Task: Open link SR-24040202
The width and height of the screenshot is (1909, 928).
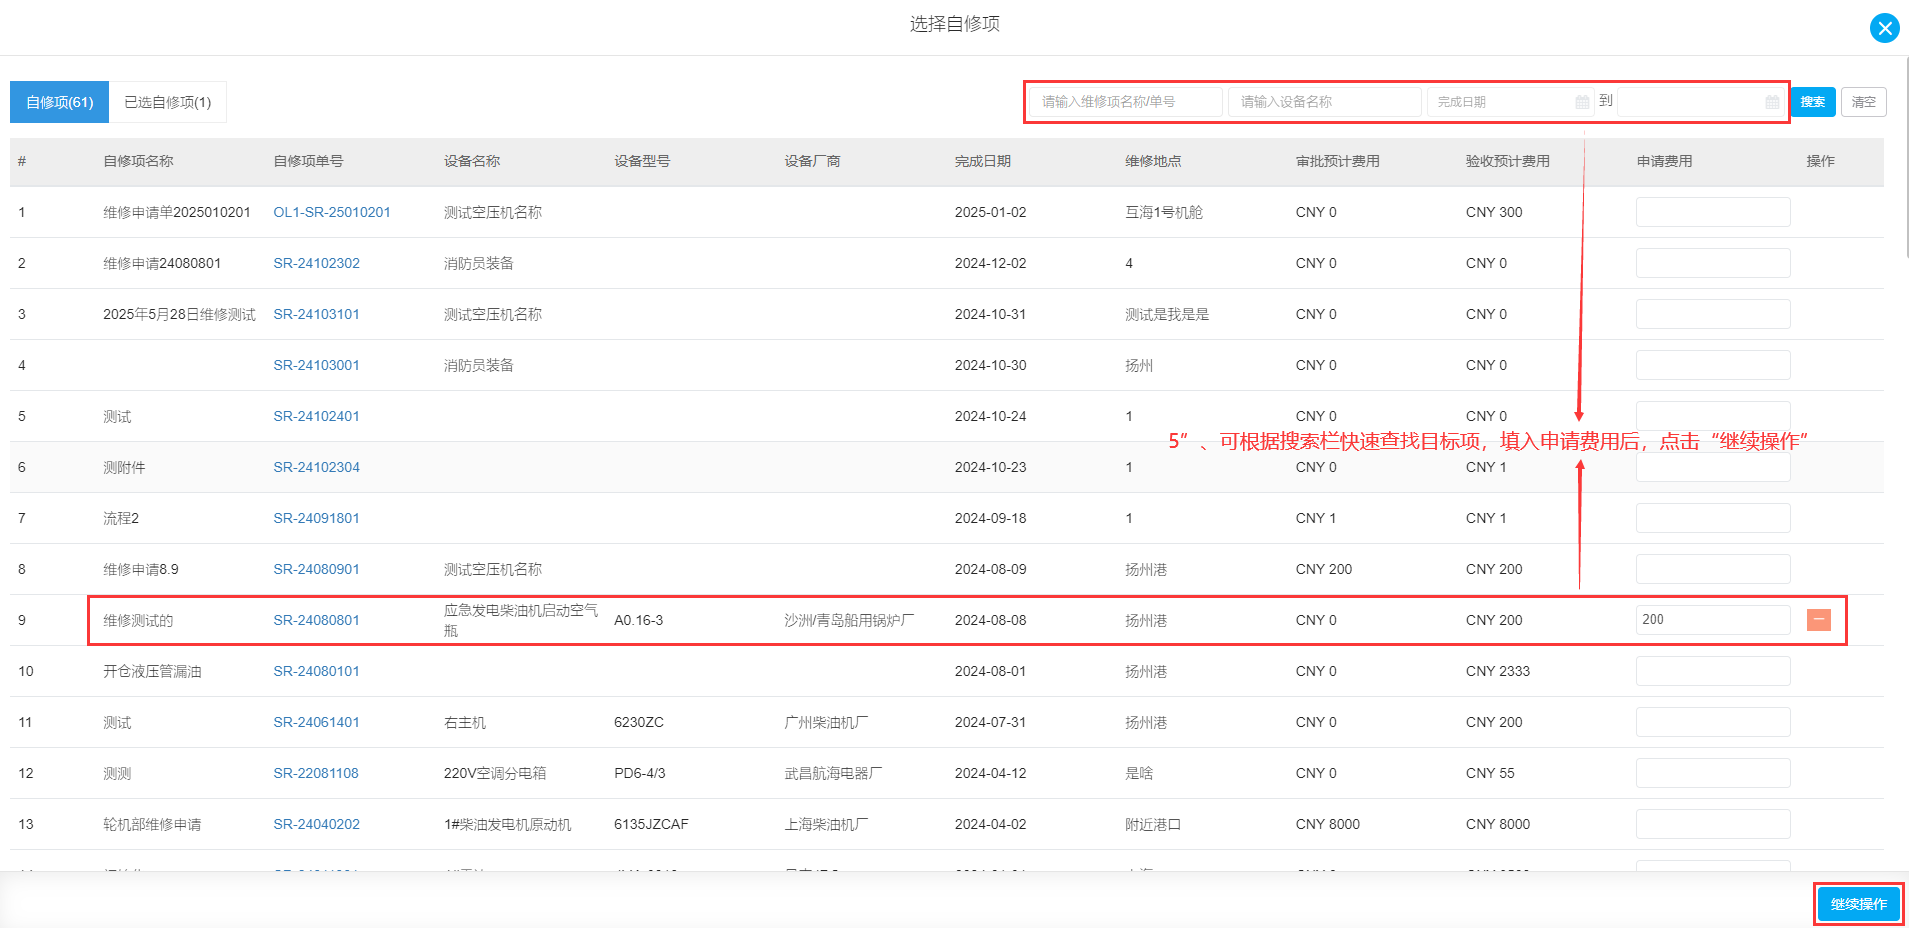Action: point(316,824)
